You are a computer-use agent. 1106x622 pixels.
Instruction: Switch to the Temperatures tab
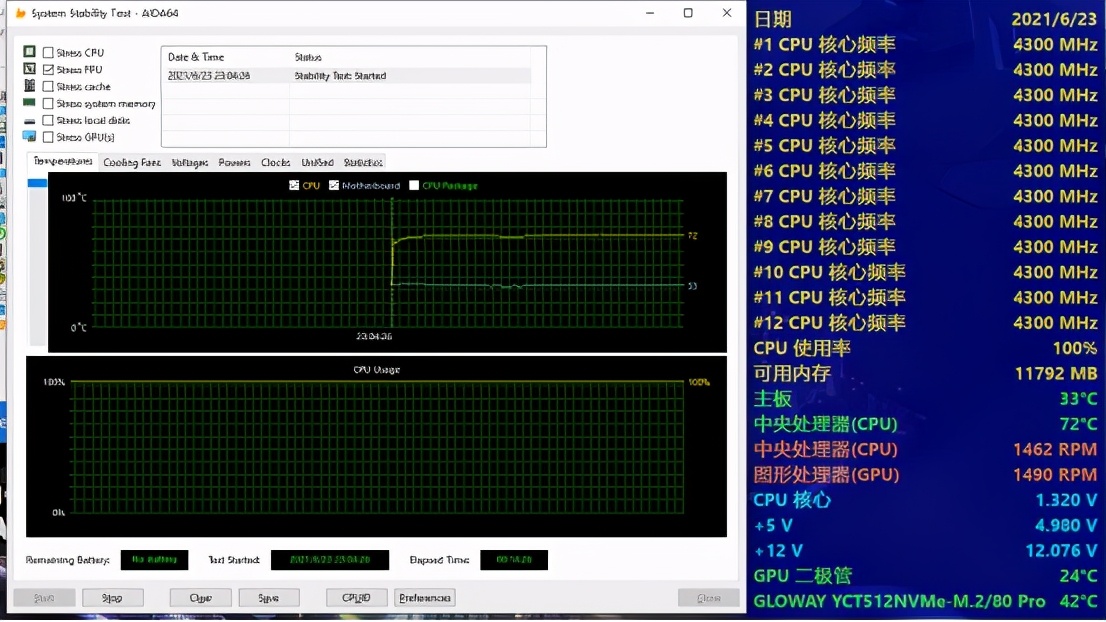[63, 161]
